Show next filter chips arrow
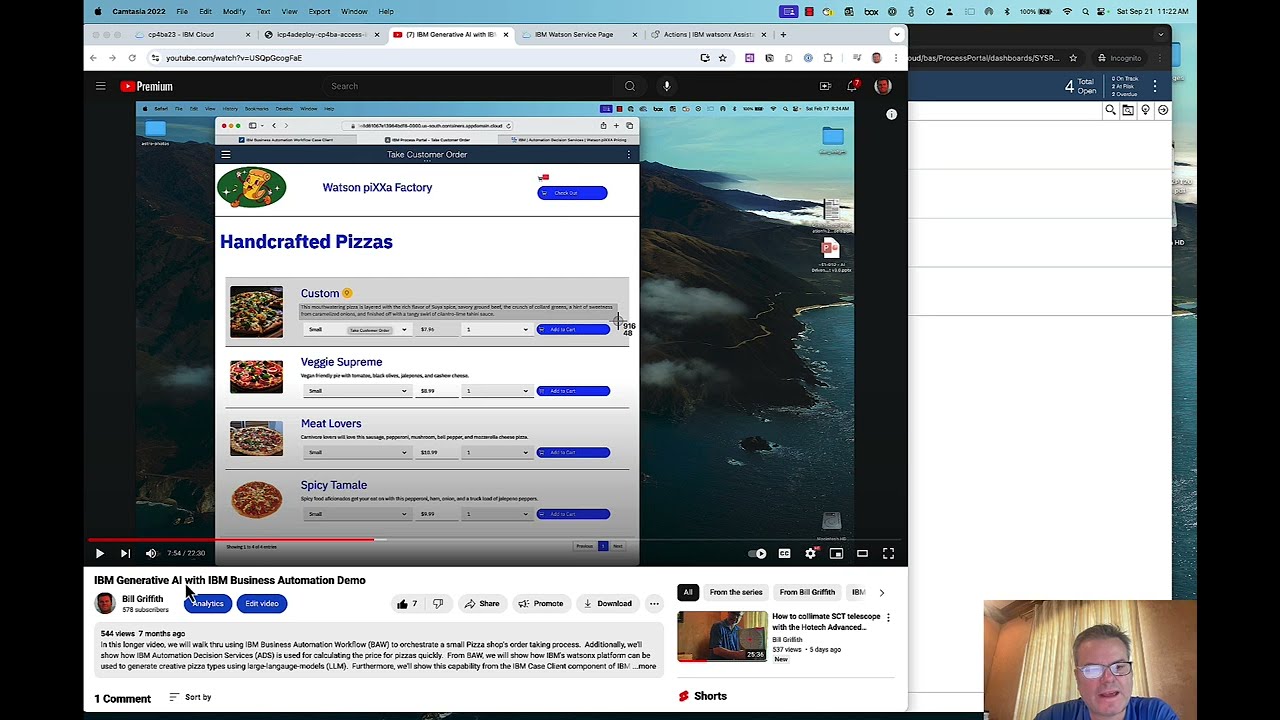The height and width of the screenshot is (720, 1280). (881, 592)
